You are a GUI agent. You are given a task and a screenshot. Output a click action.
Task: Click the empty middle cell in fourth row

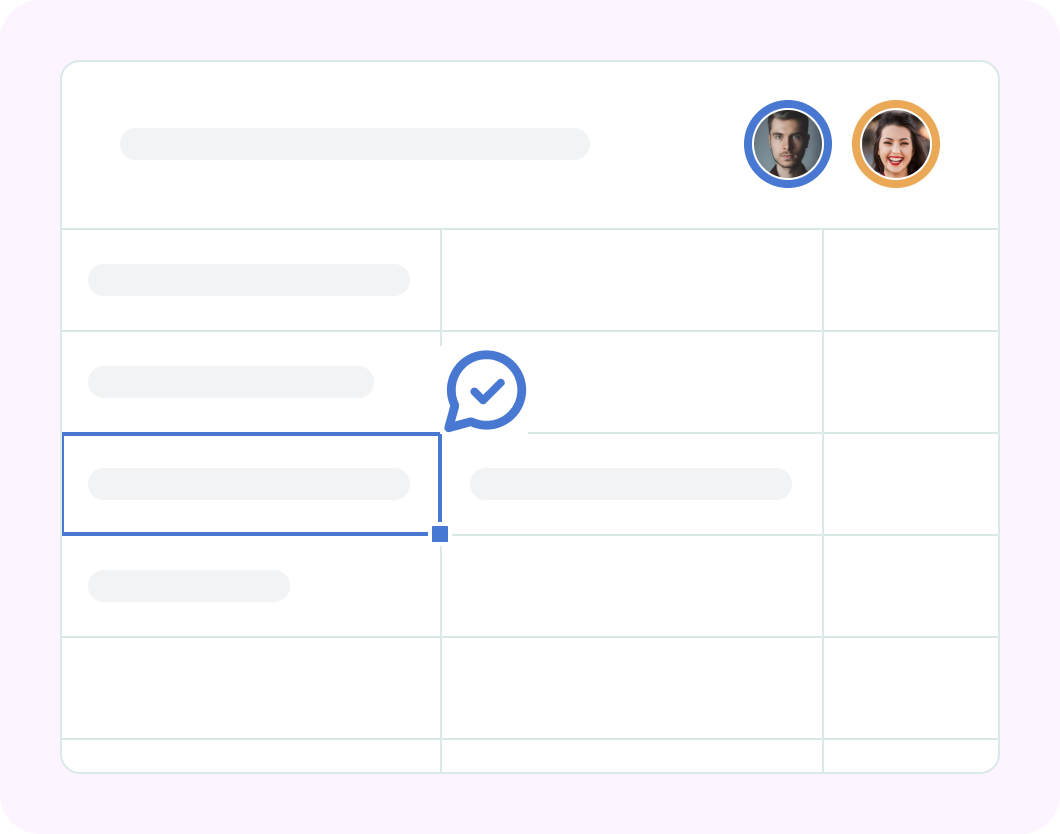click(x=631, y=586)
